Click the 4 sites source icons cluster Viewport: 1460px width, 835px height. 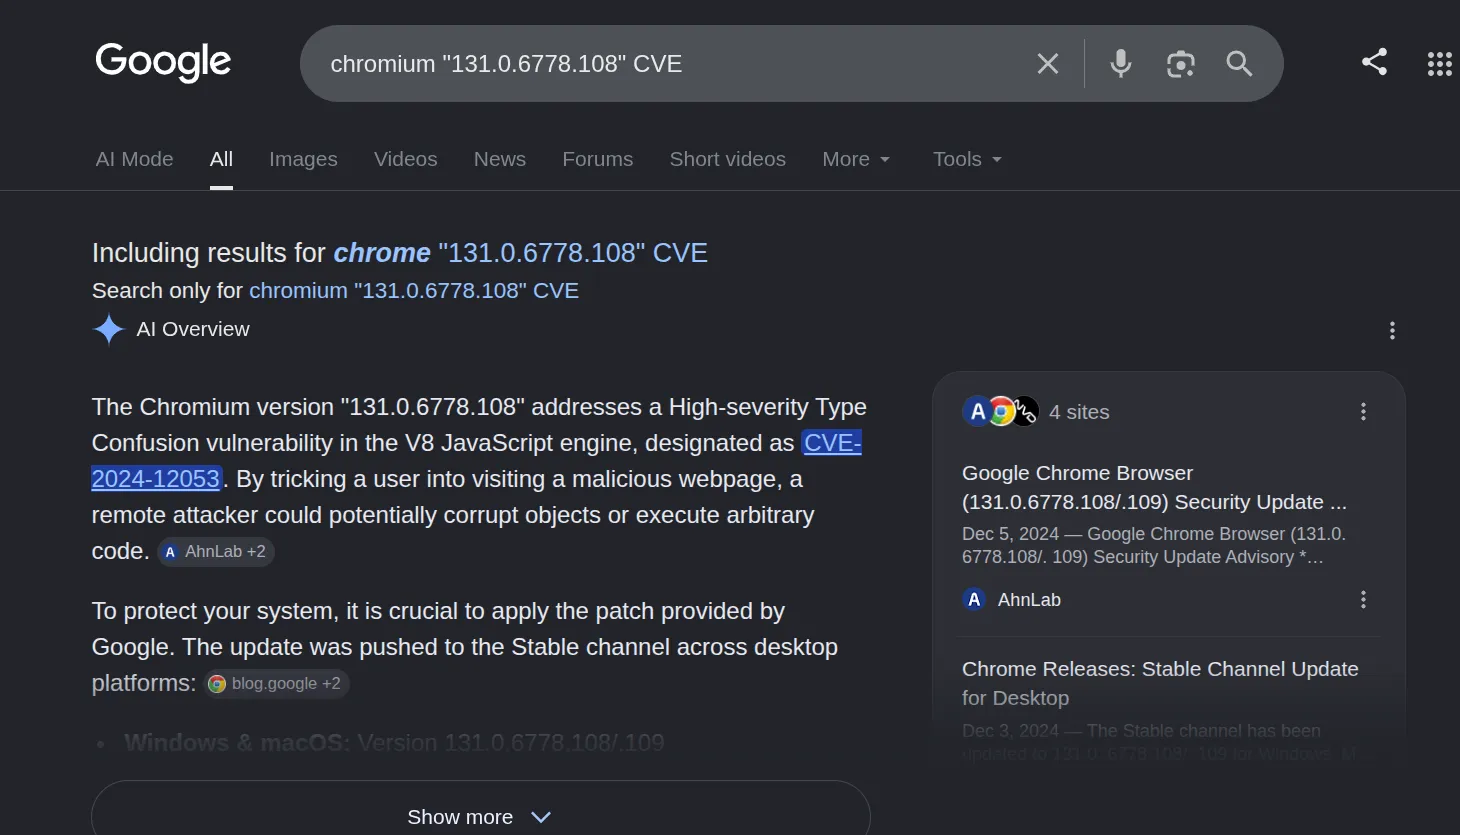[x=1001, y=411]
